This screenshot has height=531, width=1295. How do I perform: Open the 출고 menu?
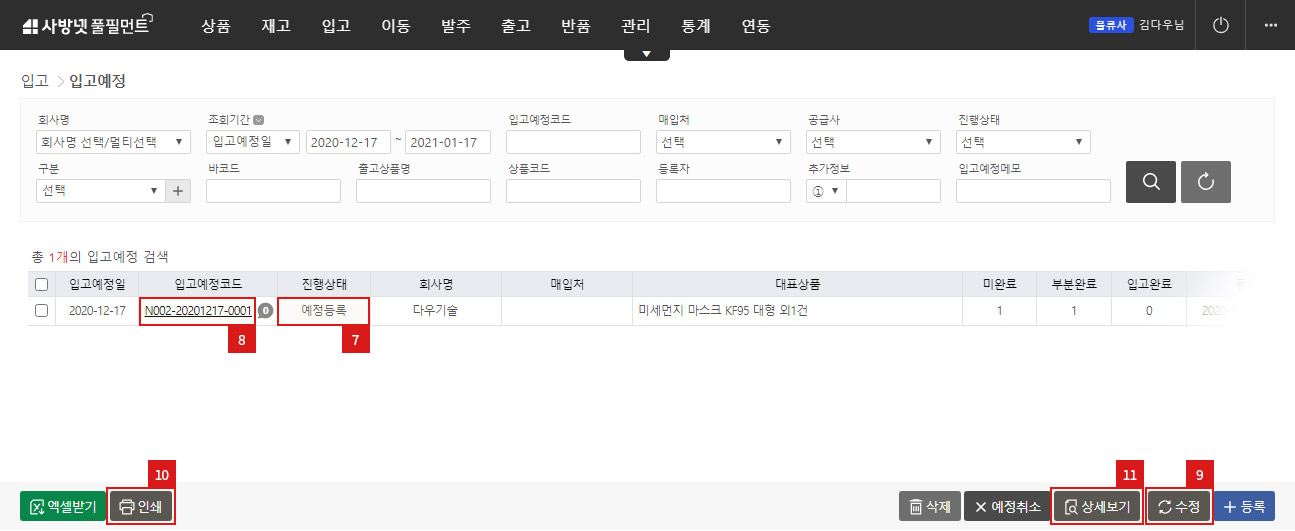[x=515, y=26]
